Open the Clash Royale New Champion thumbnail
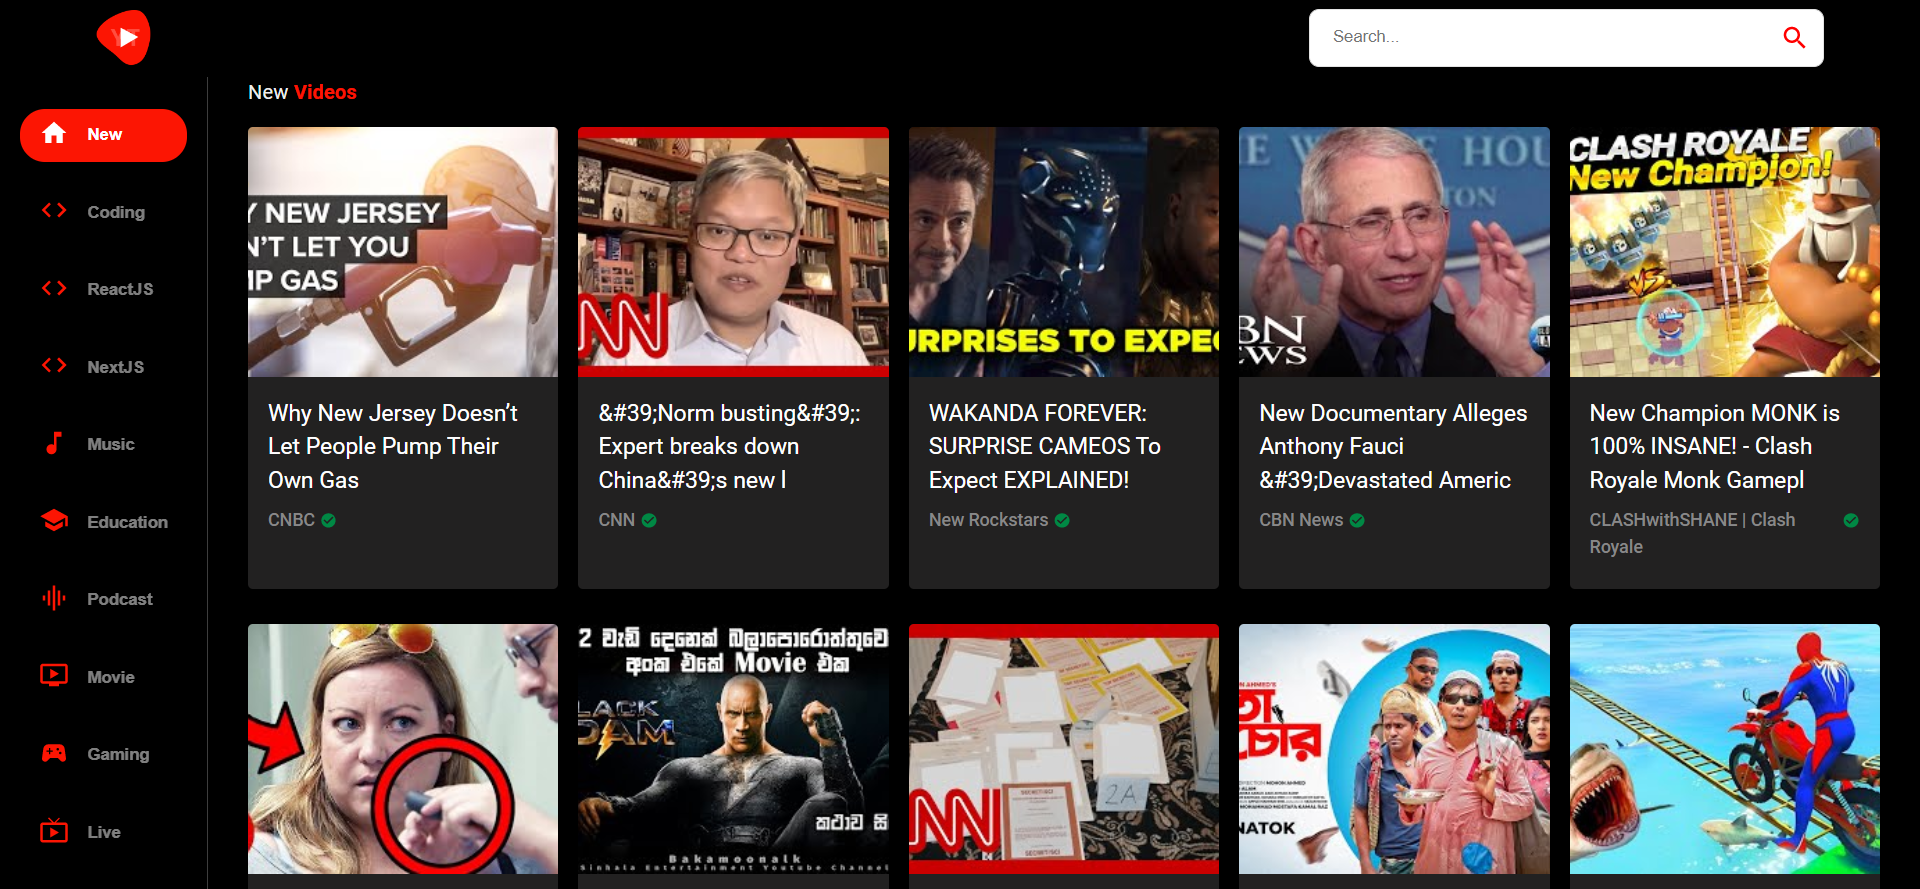 click(1725, 252)
